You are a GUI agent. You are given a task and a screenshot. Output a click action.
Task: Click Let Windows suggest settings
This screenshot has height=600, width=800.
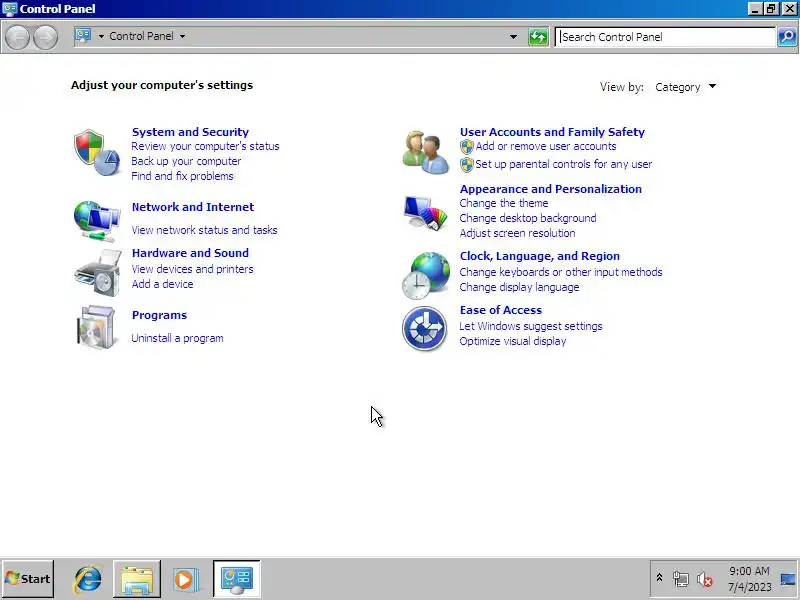531,327
